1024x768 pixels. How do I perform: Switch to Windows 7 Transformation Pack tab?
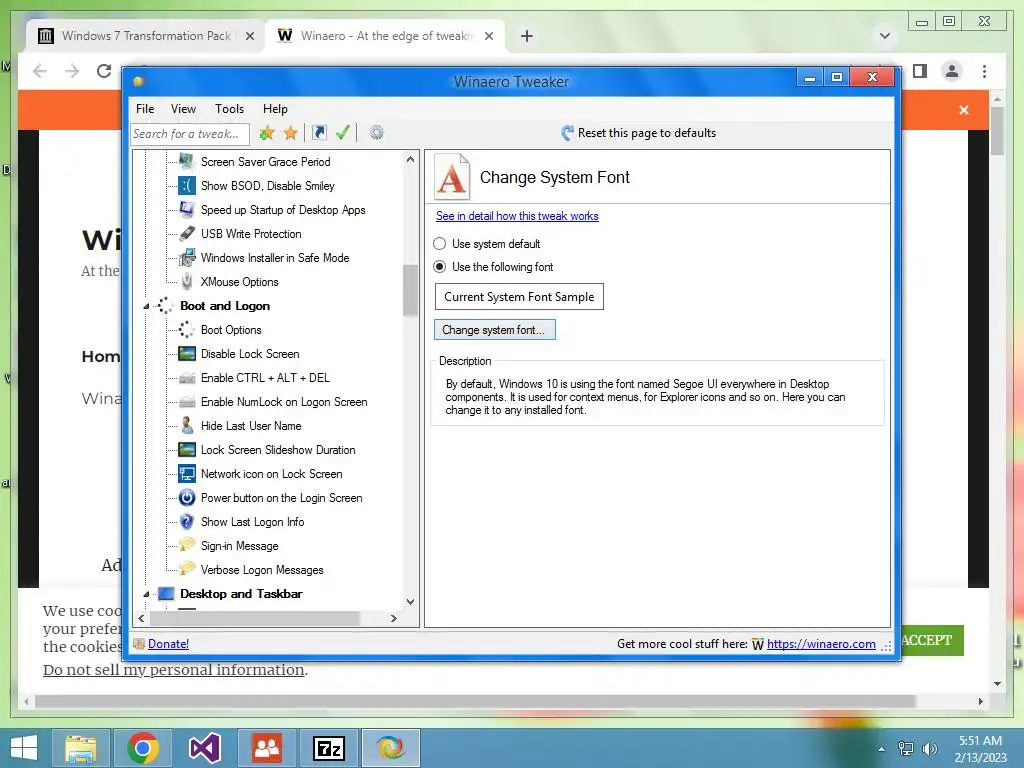[x=145, y=36]
